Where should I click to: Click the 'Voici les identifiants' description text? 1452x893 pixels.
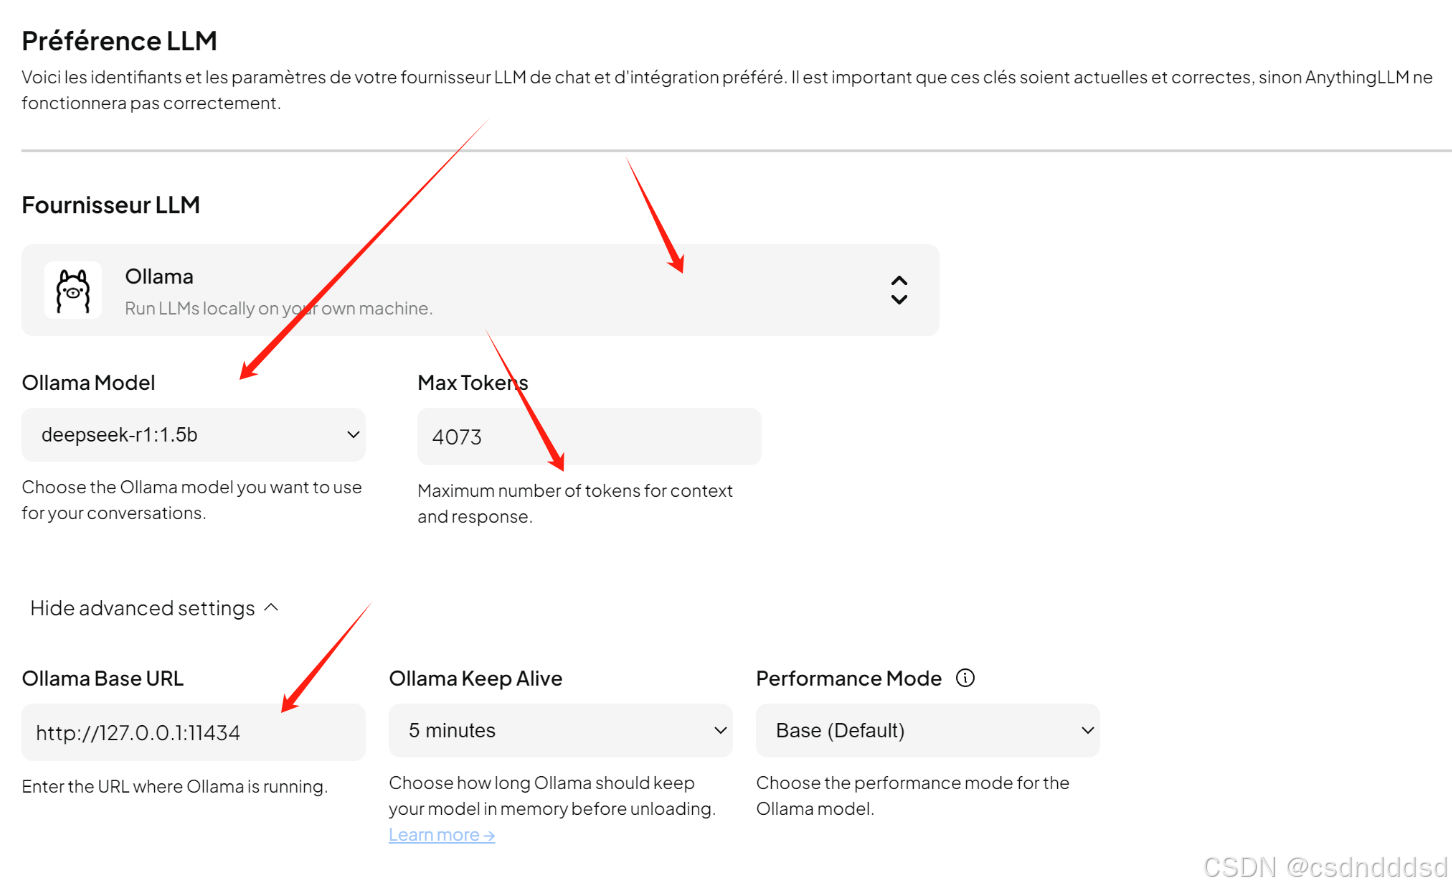727,90
